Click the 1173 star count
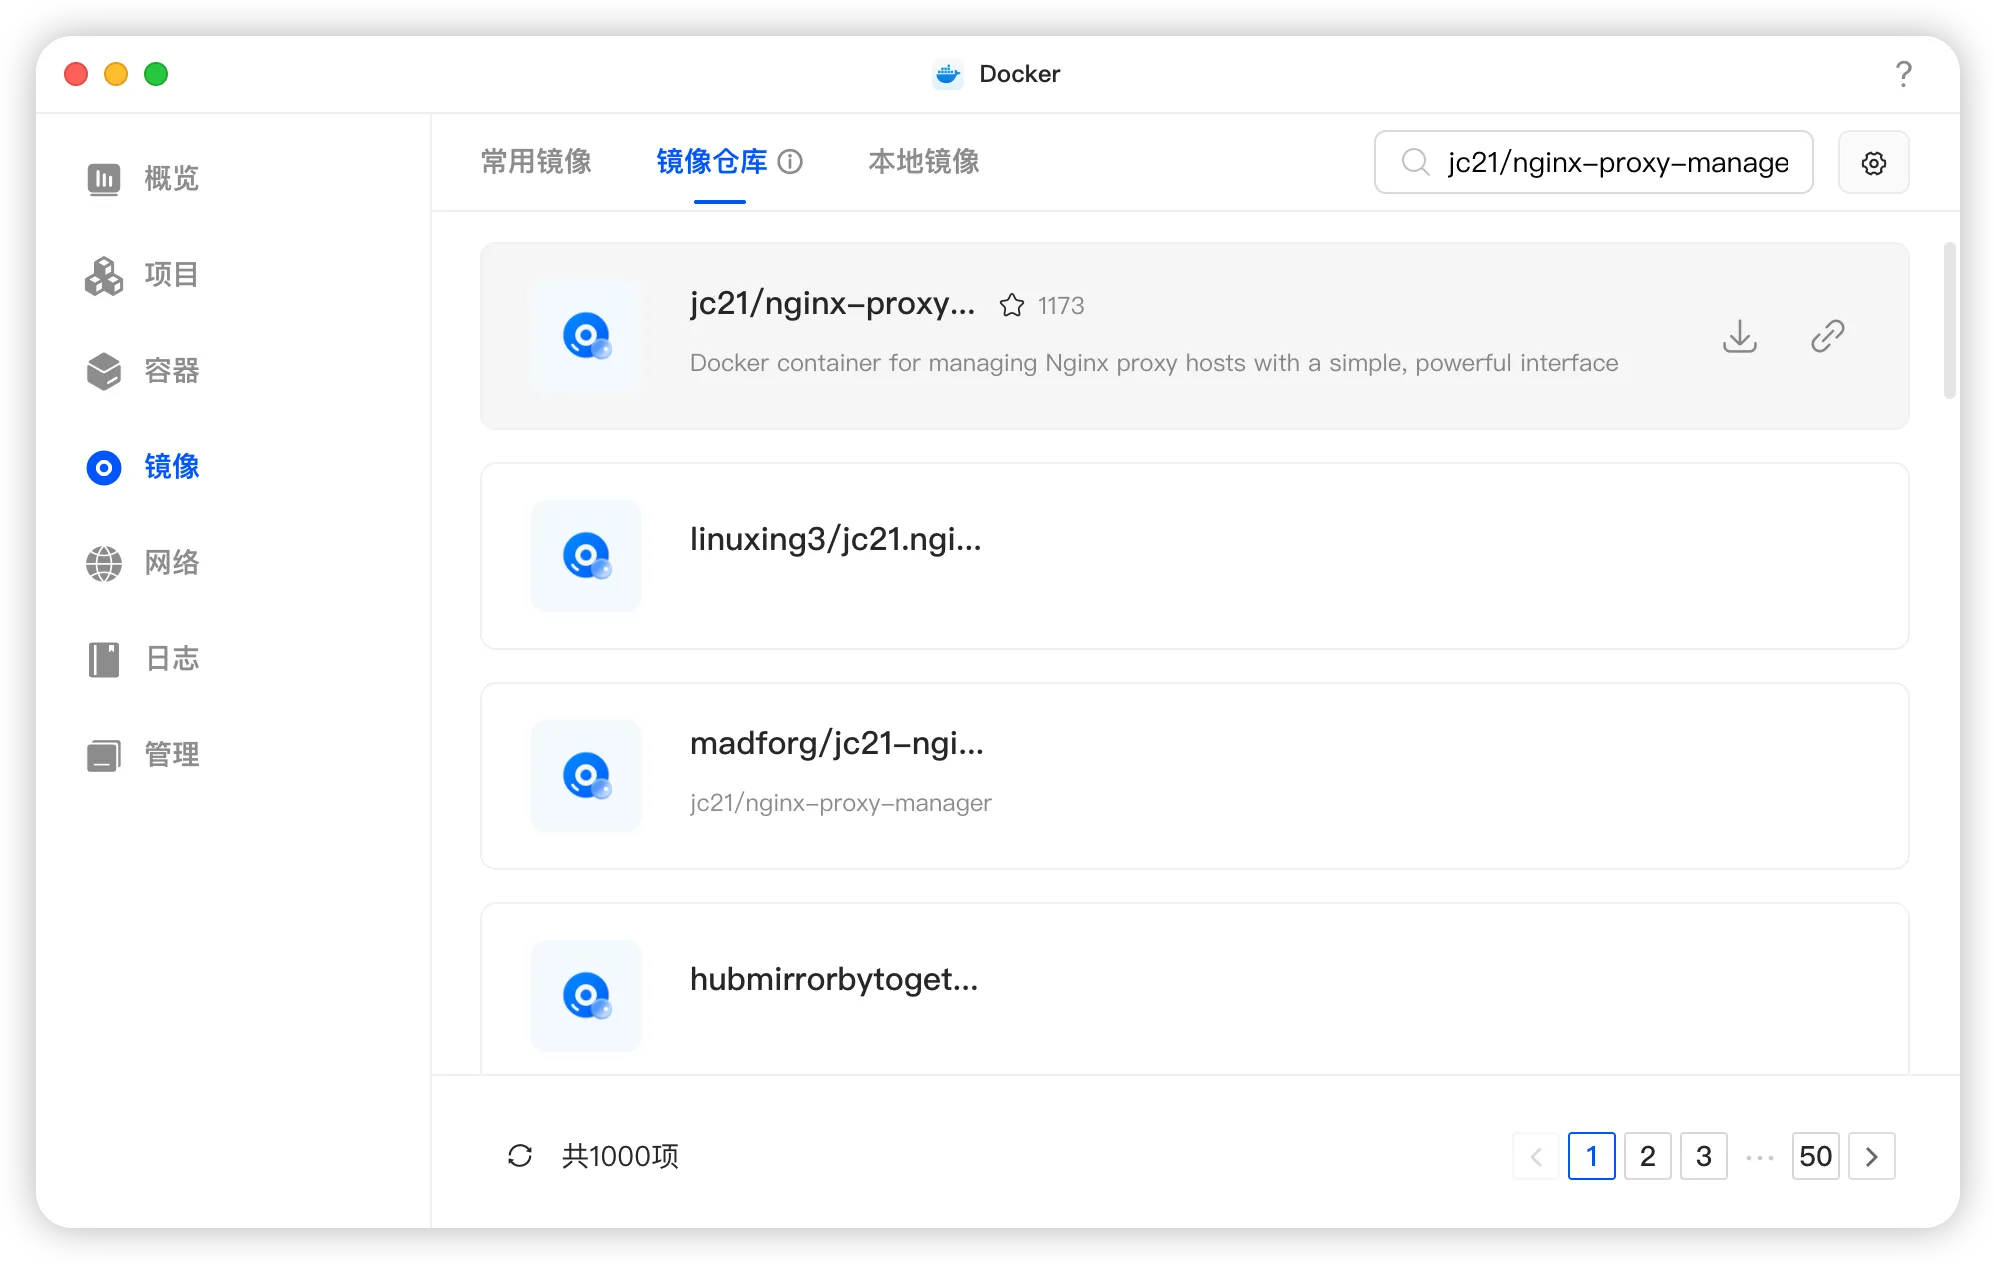The image size is (1996, 1264). coord(1061,305)
